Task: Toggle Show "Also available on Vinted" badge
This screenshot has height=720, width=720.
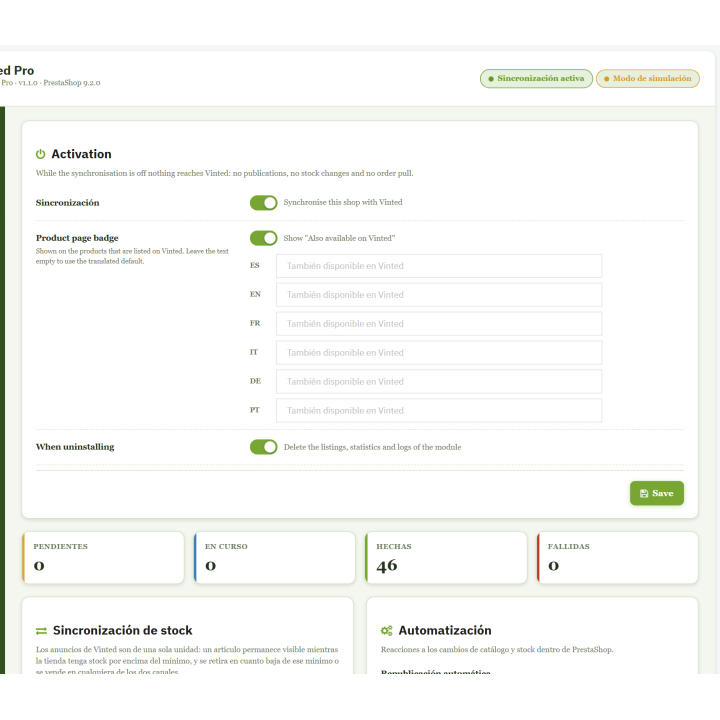Action: click(x=264, y=238)
